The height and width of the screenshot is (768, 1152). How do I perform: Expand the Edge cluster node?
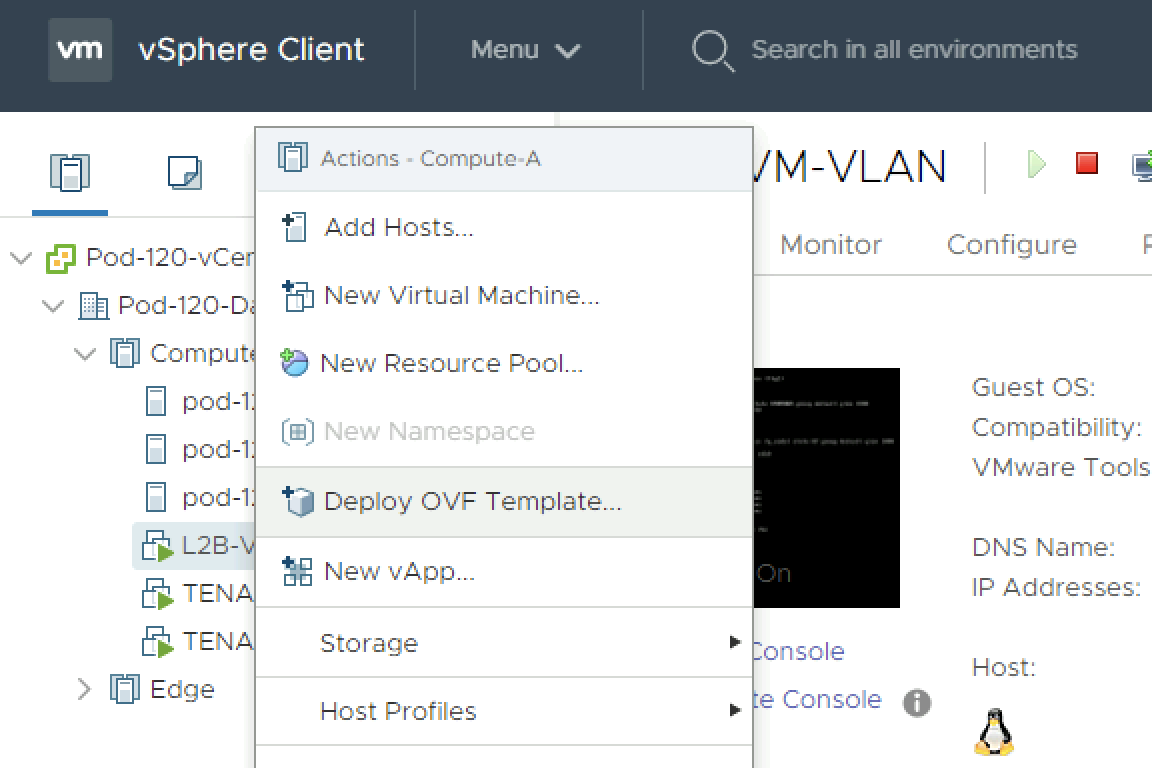[84, 689]
